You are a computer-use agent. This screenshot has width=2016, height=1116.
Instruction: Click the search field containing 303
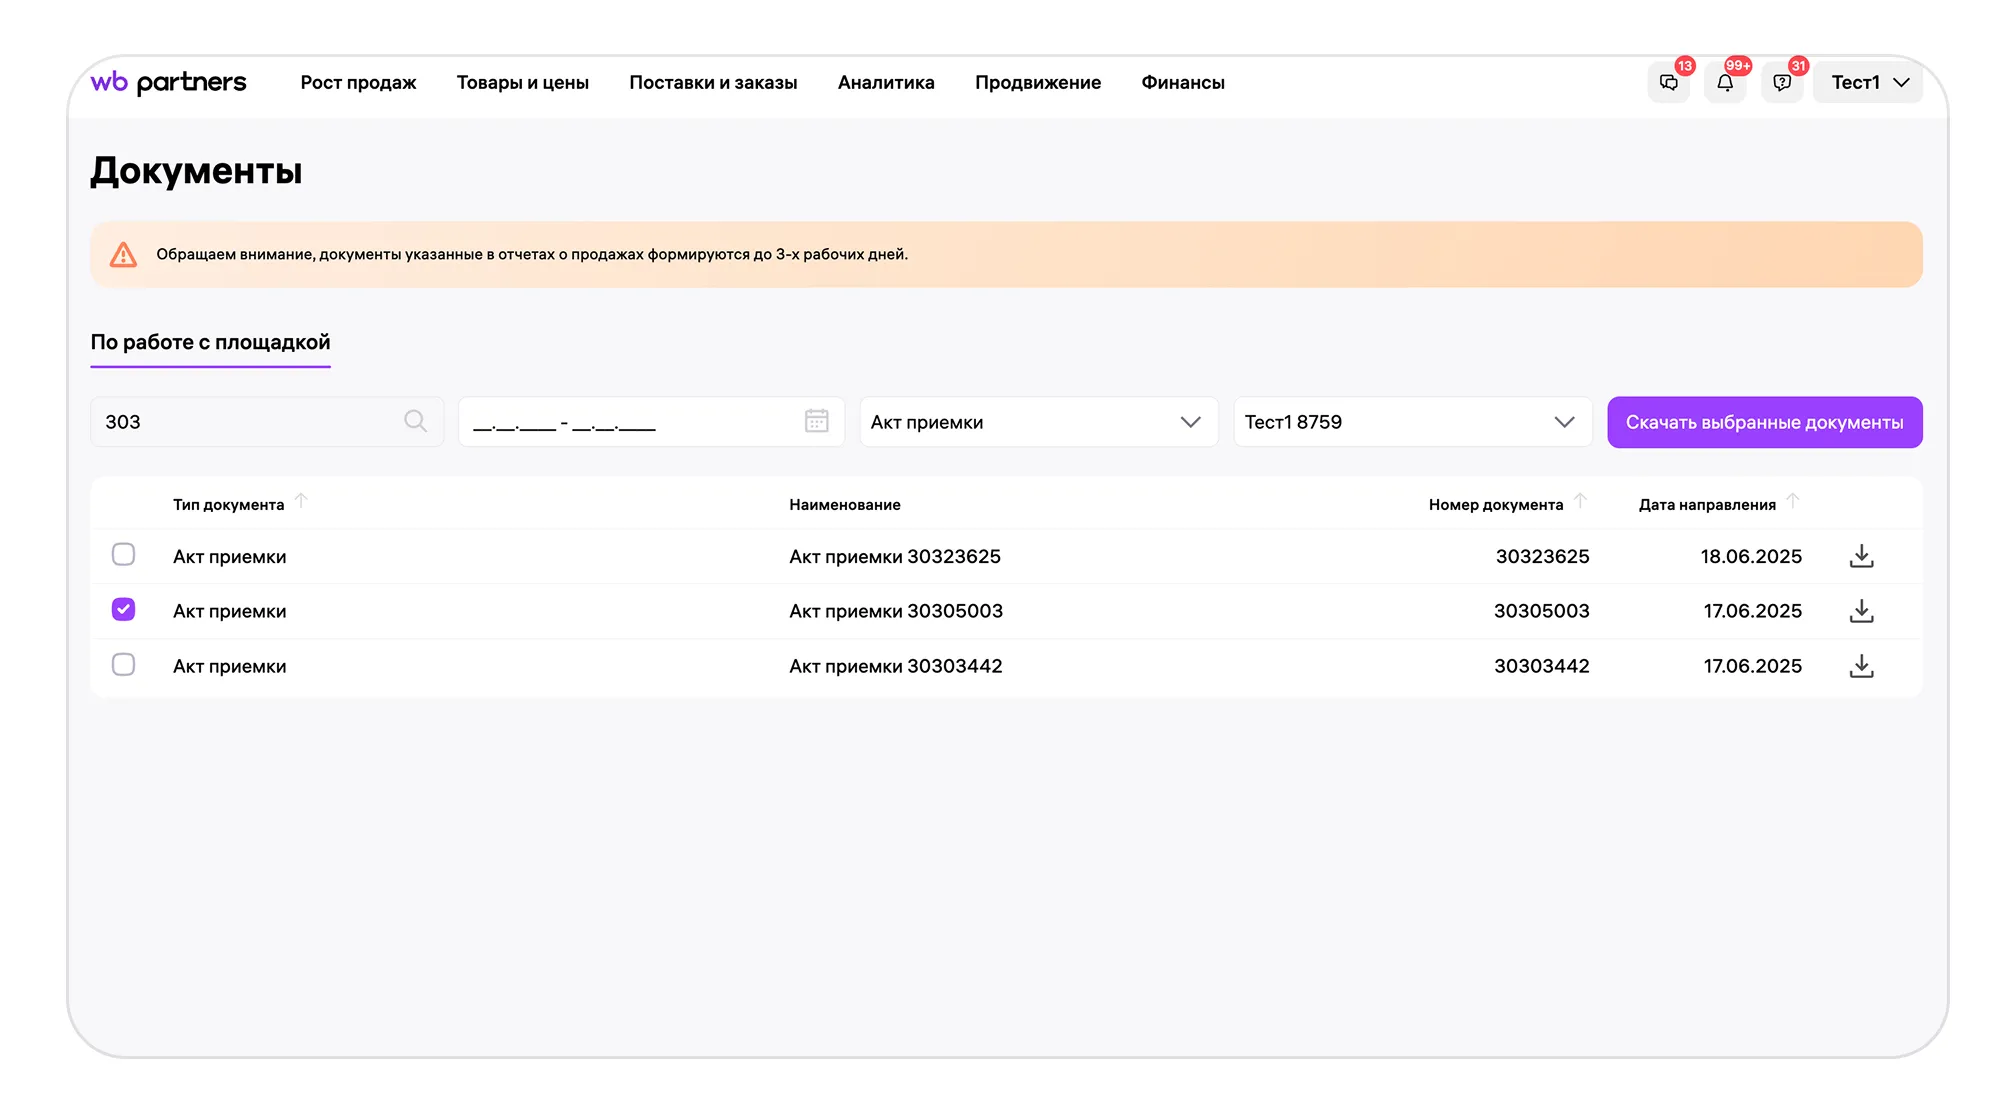[x=267, y=422]
